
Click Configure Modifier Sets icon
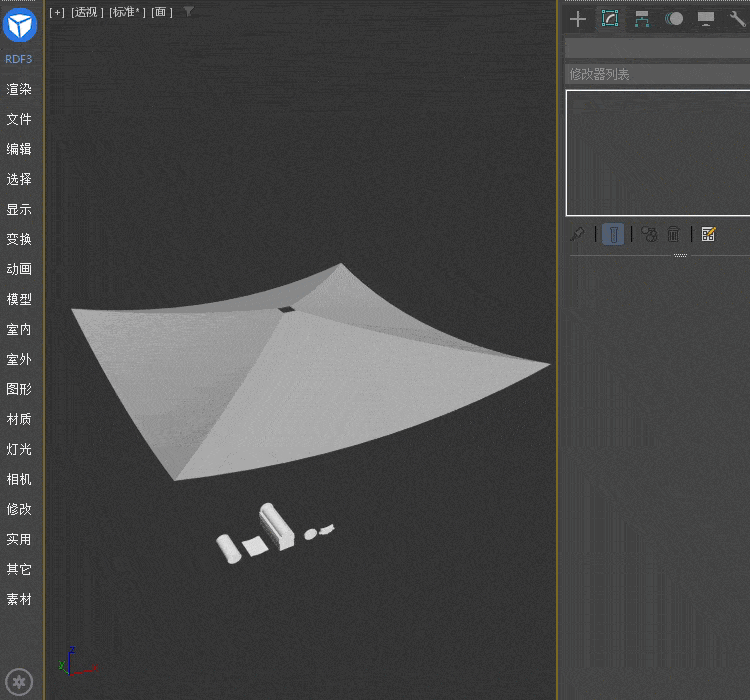(708, 234)
